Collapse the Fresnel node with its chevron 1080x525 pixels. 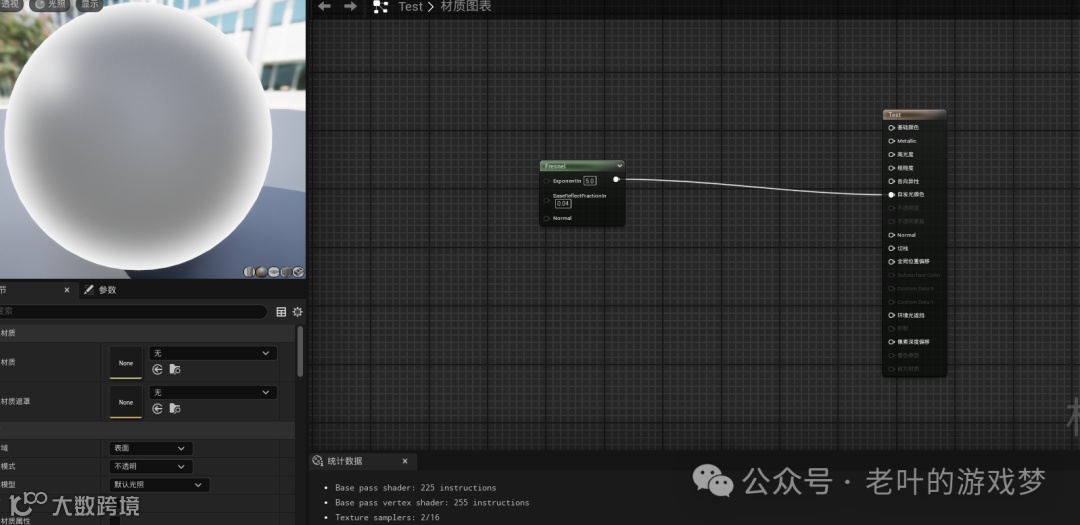[619, 165]
